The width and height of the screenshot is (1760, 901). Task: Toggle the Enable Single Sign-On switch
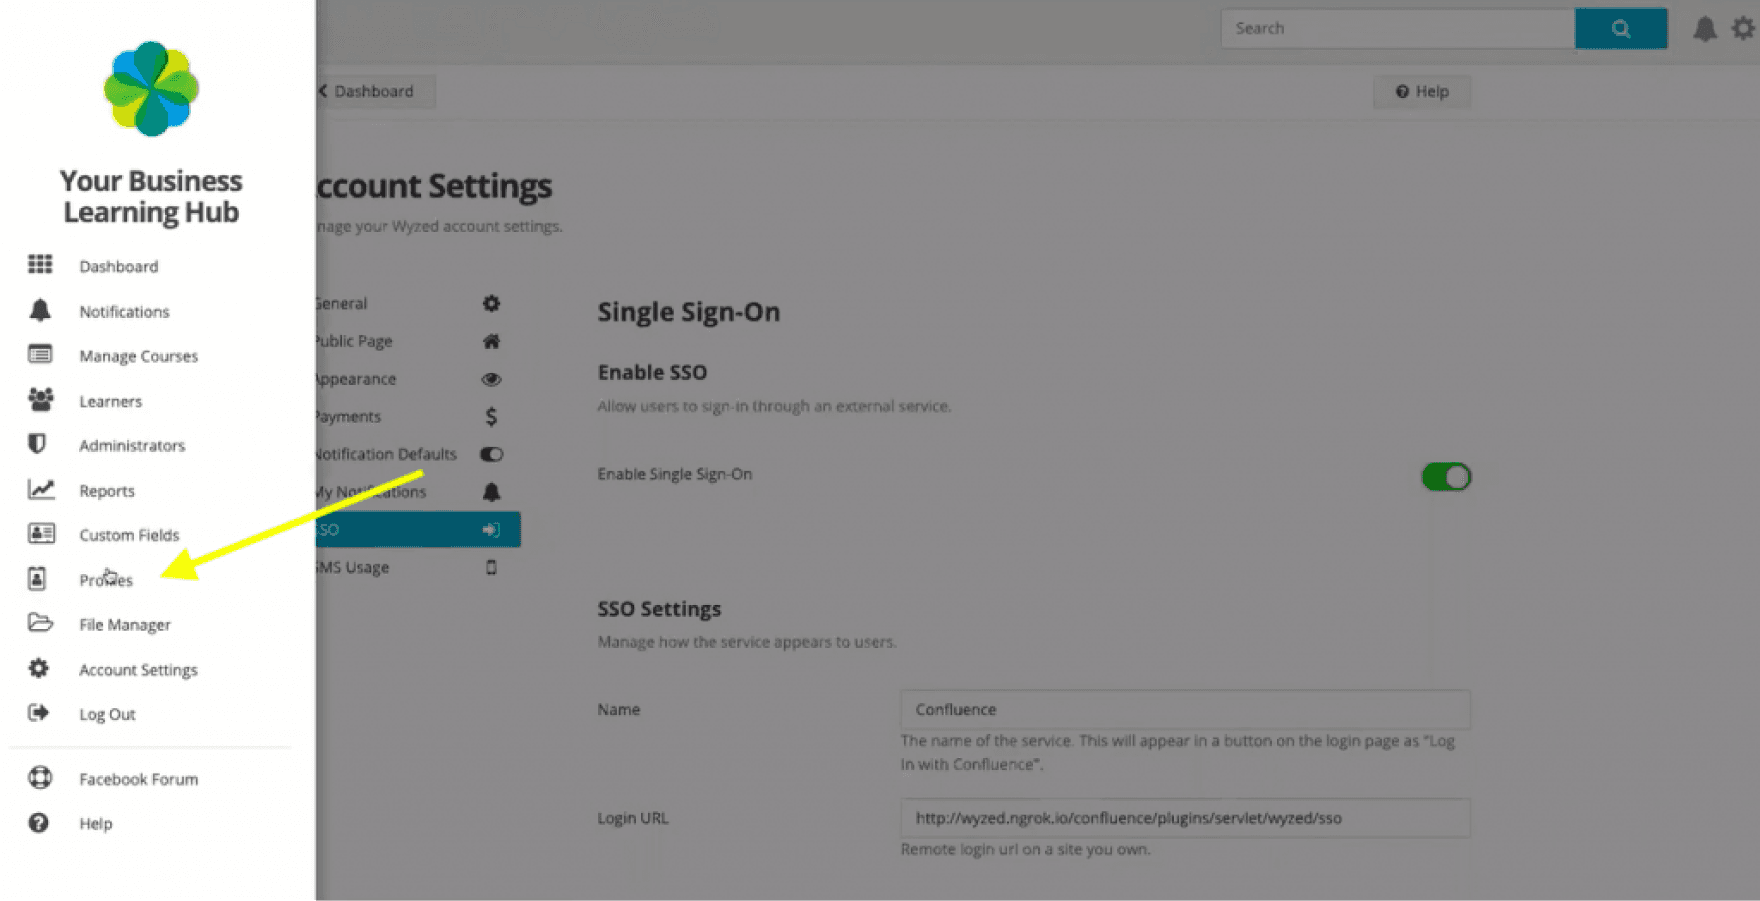(1446, 477)
